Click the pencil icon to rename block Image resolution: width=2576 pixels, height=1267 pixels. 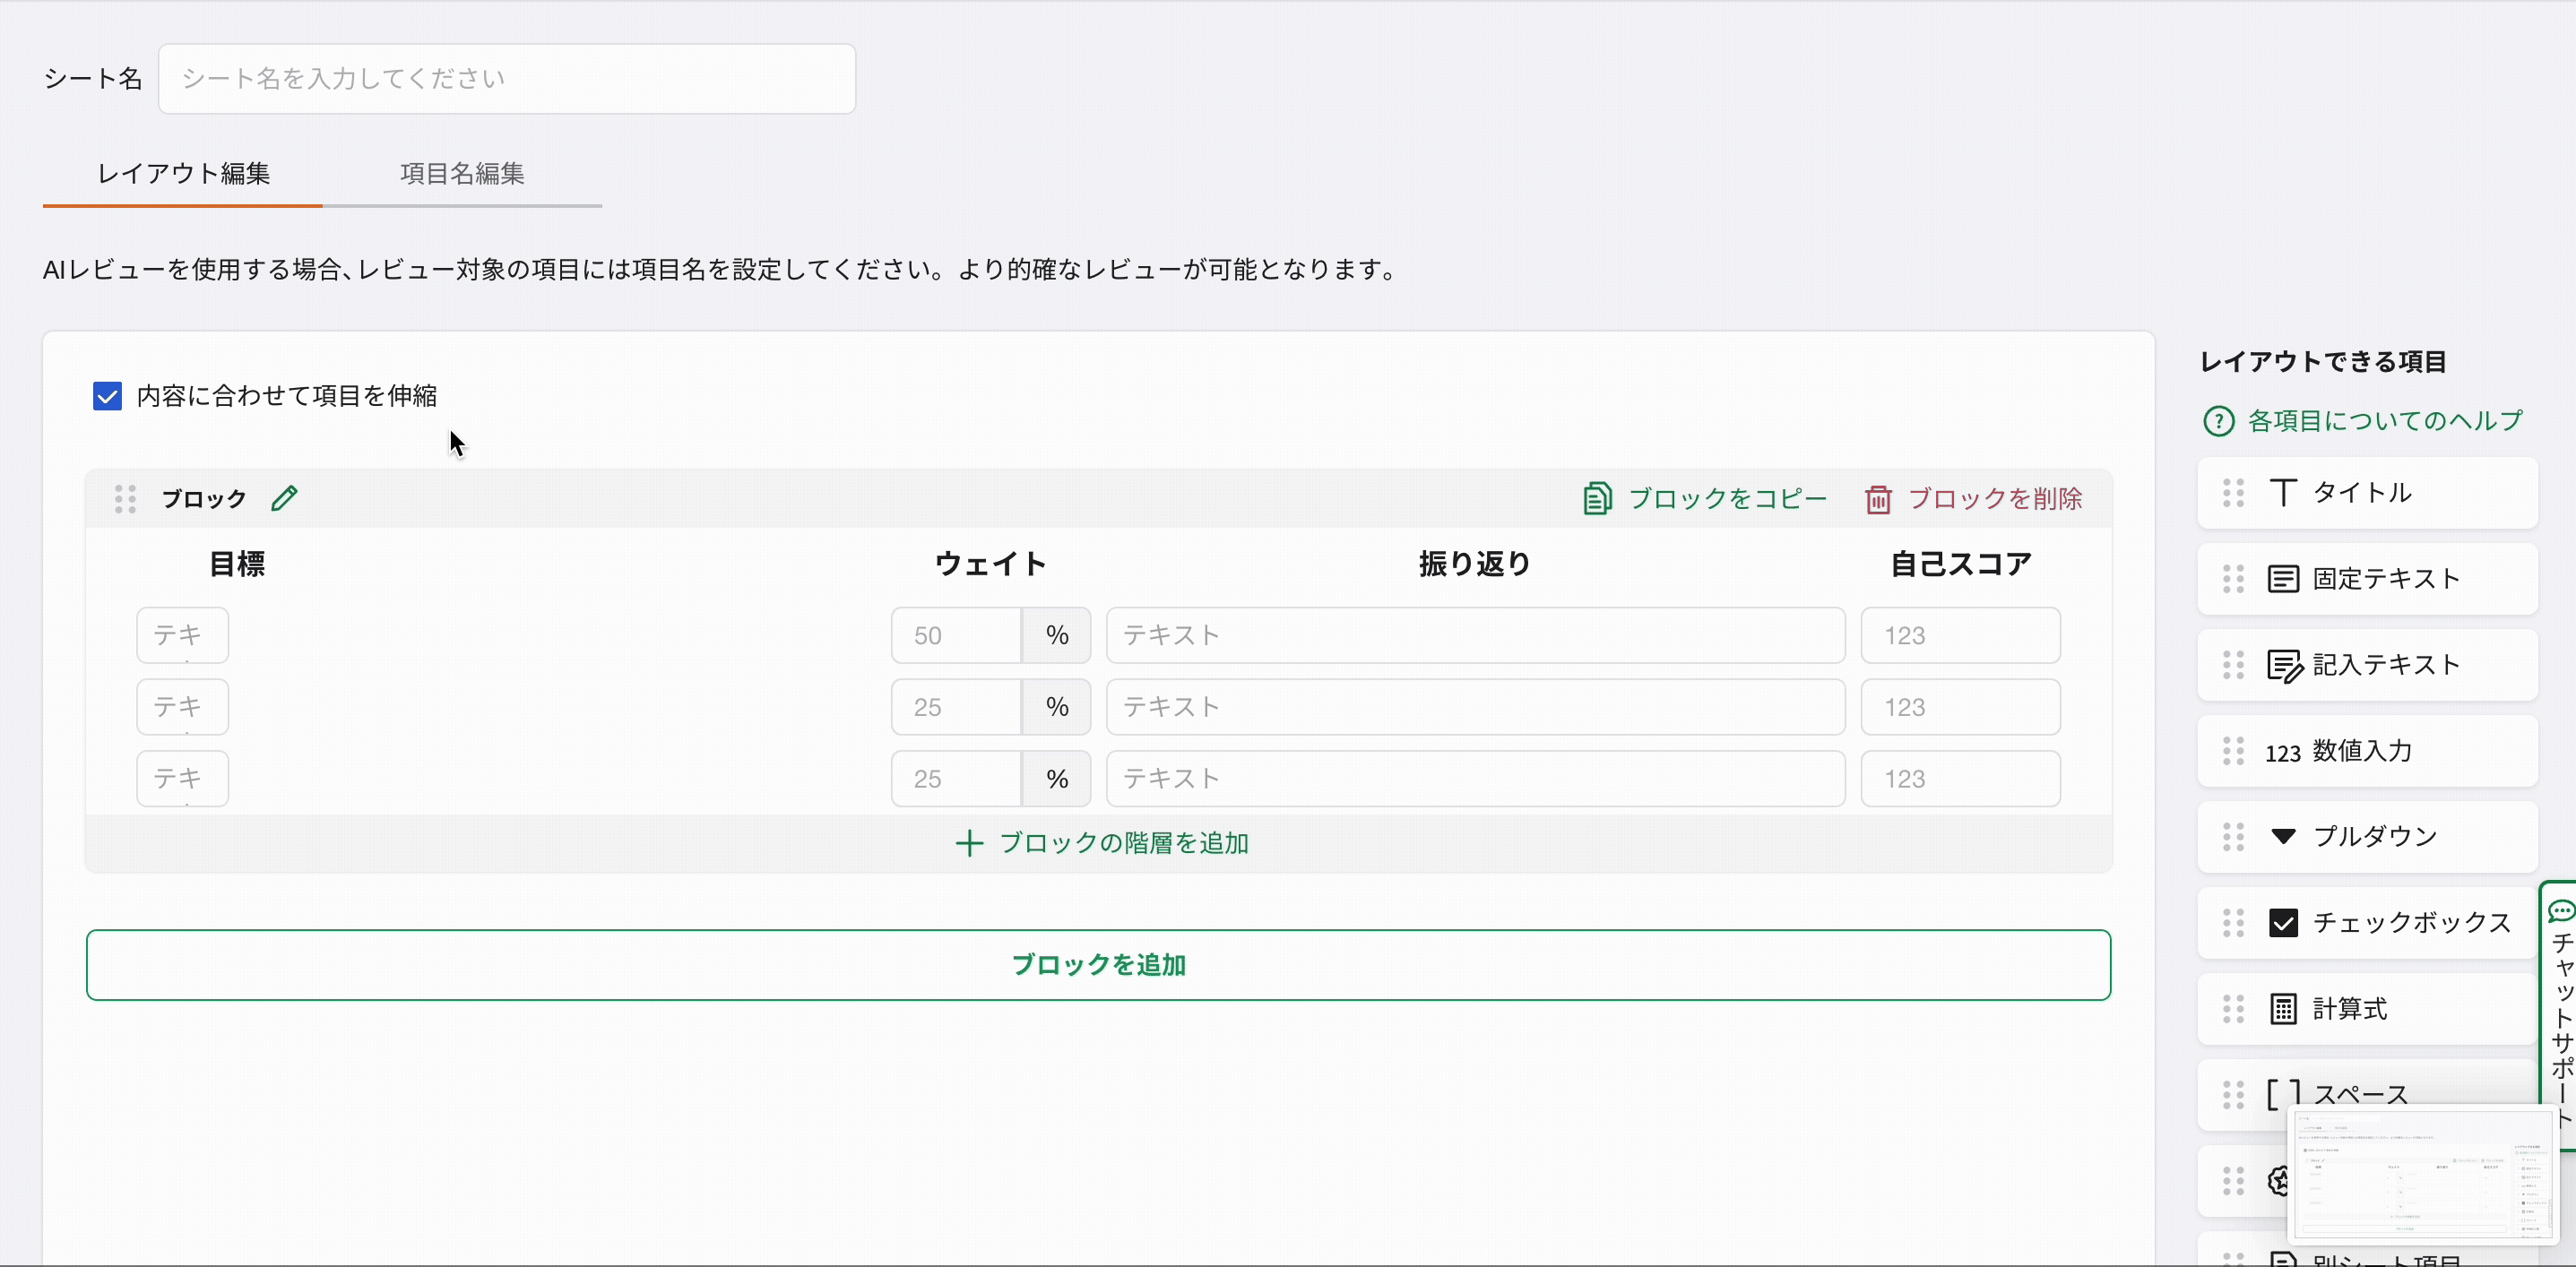284,498
